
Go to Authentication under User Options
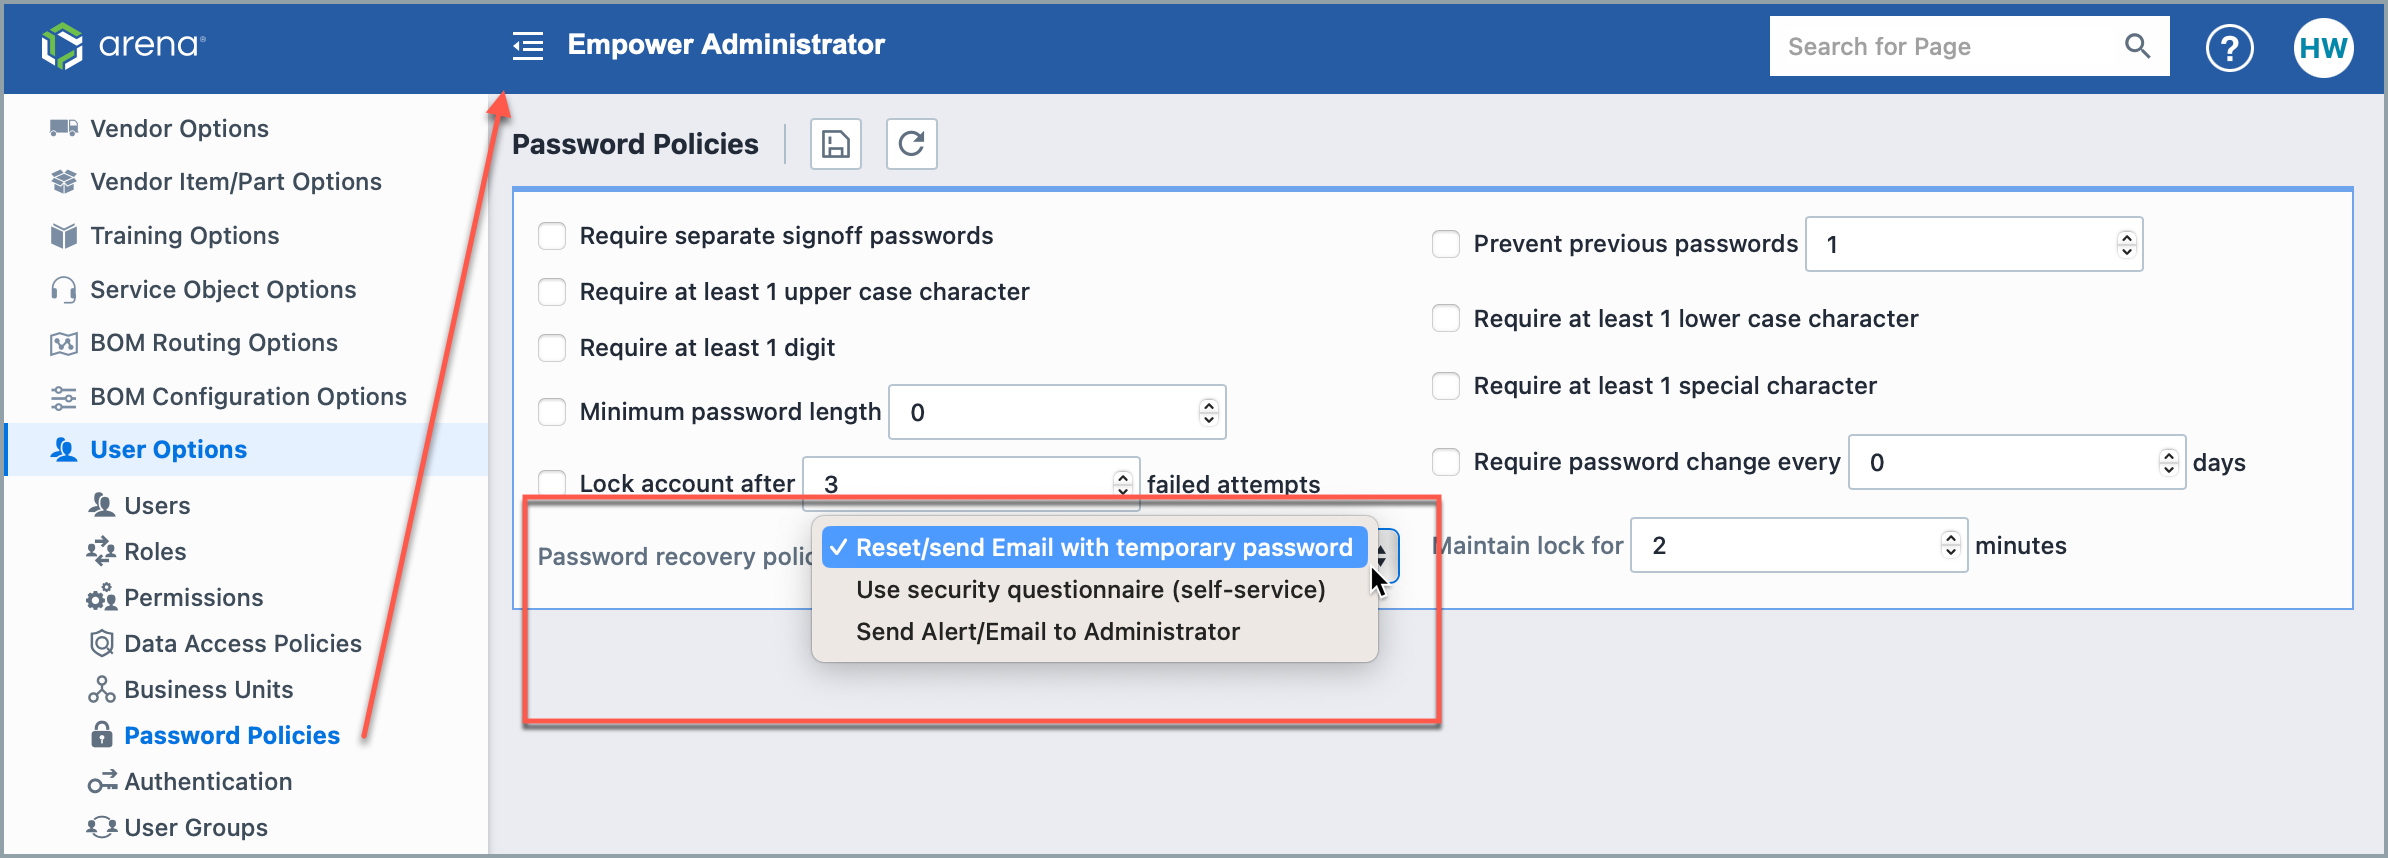point(208,782)
